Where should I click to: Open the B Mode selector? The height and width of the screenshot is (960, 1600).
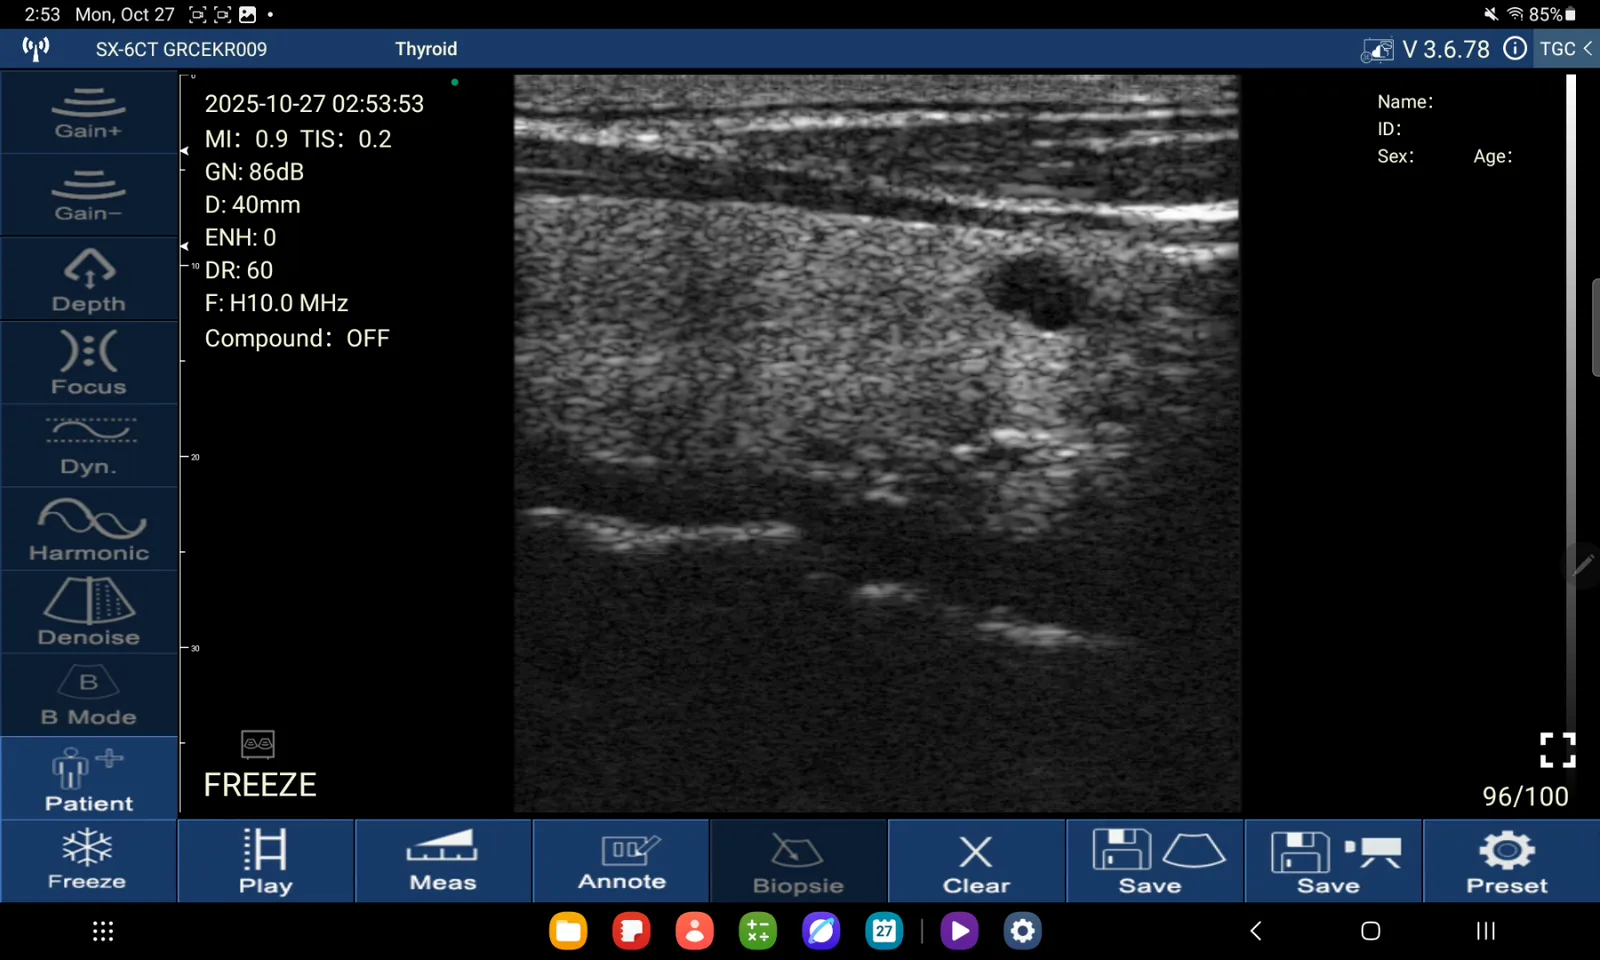tap(89, 696)
